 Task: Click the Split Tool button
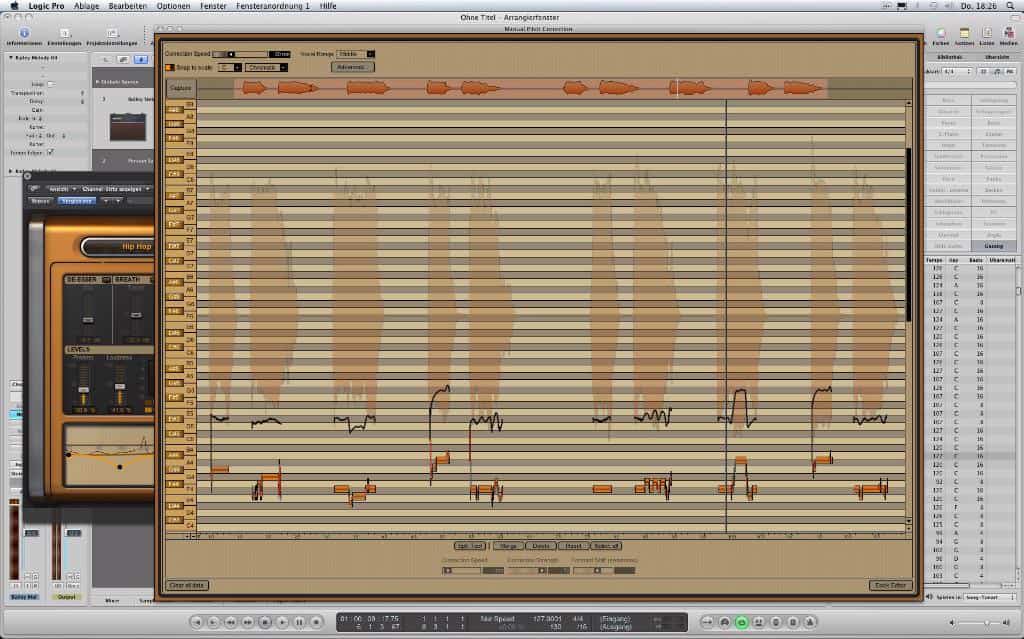tap(470, 546)
